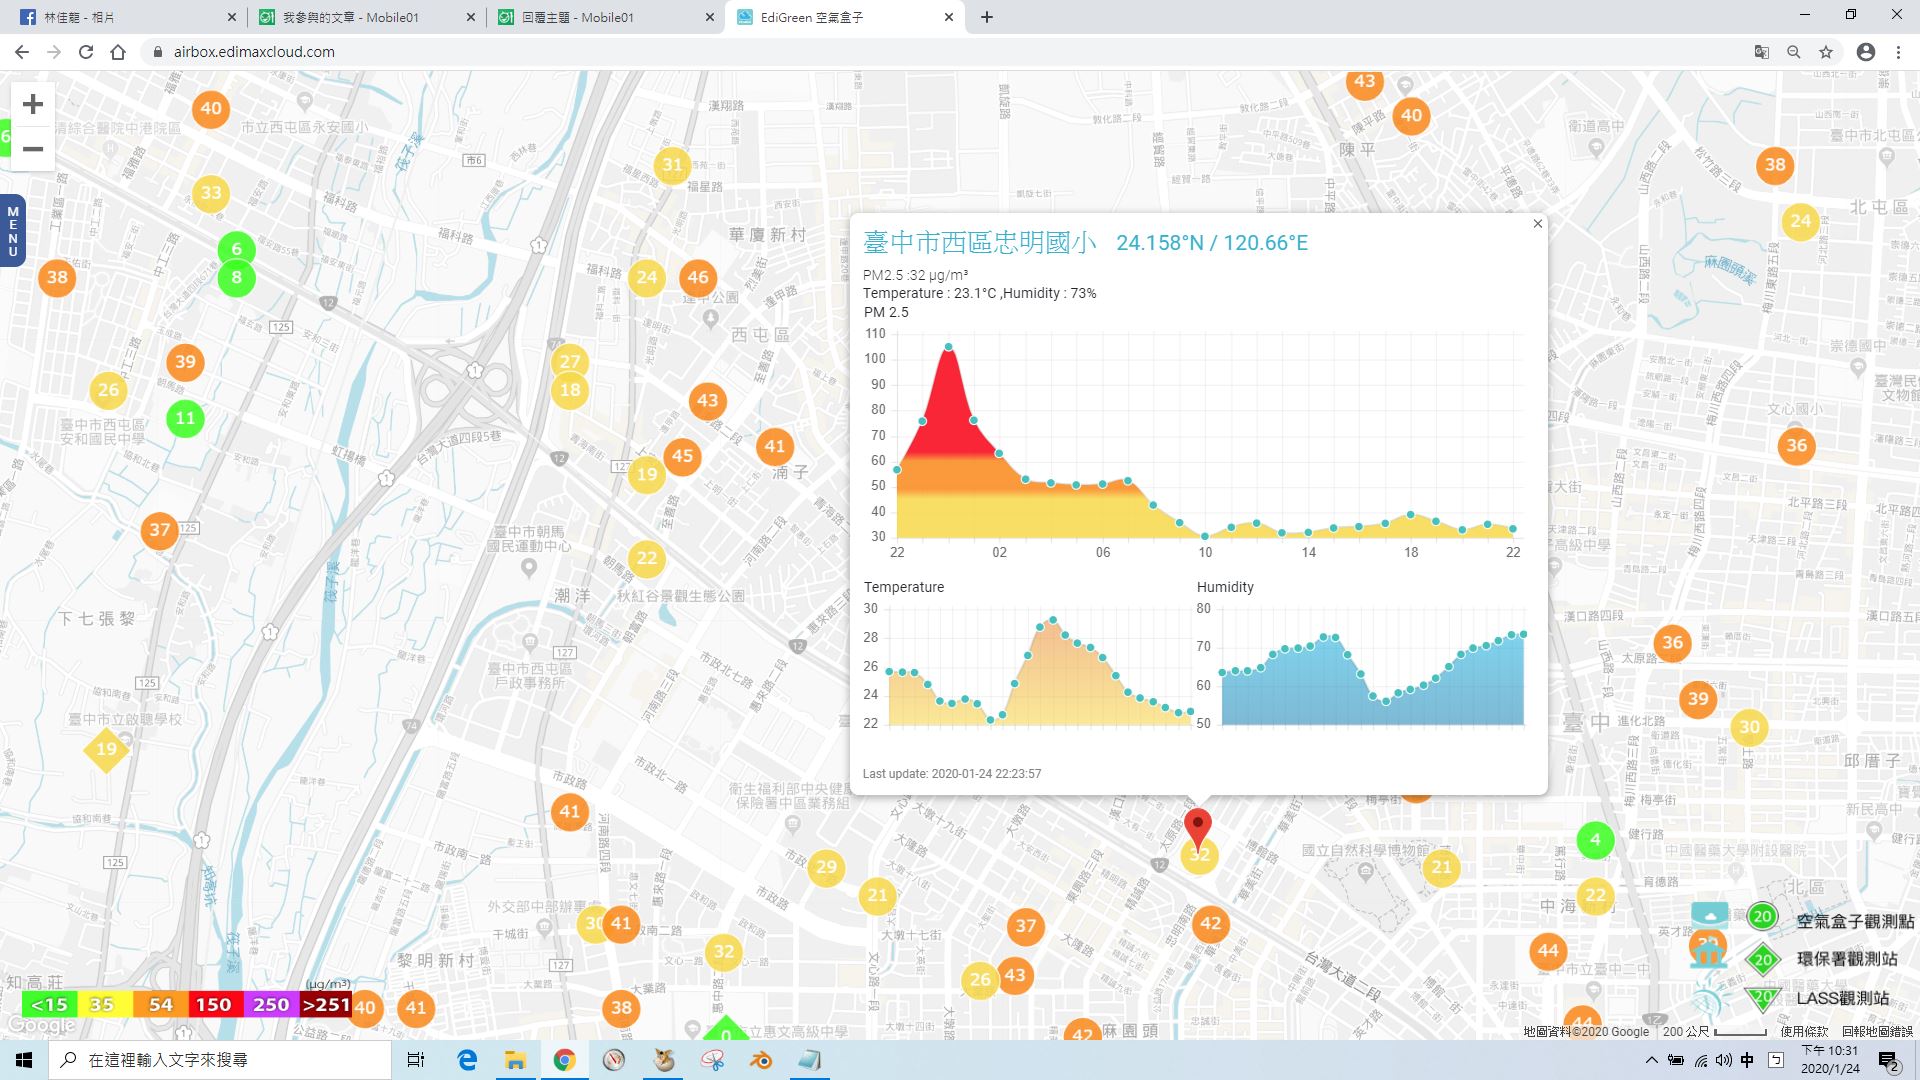The width and height of the screenshot is (1920, 1080).
Task: Open 回報地圖錯誤 report map error link
Action: [1877, 1031]
